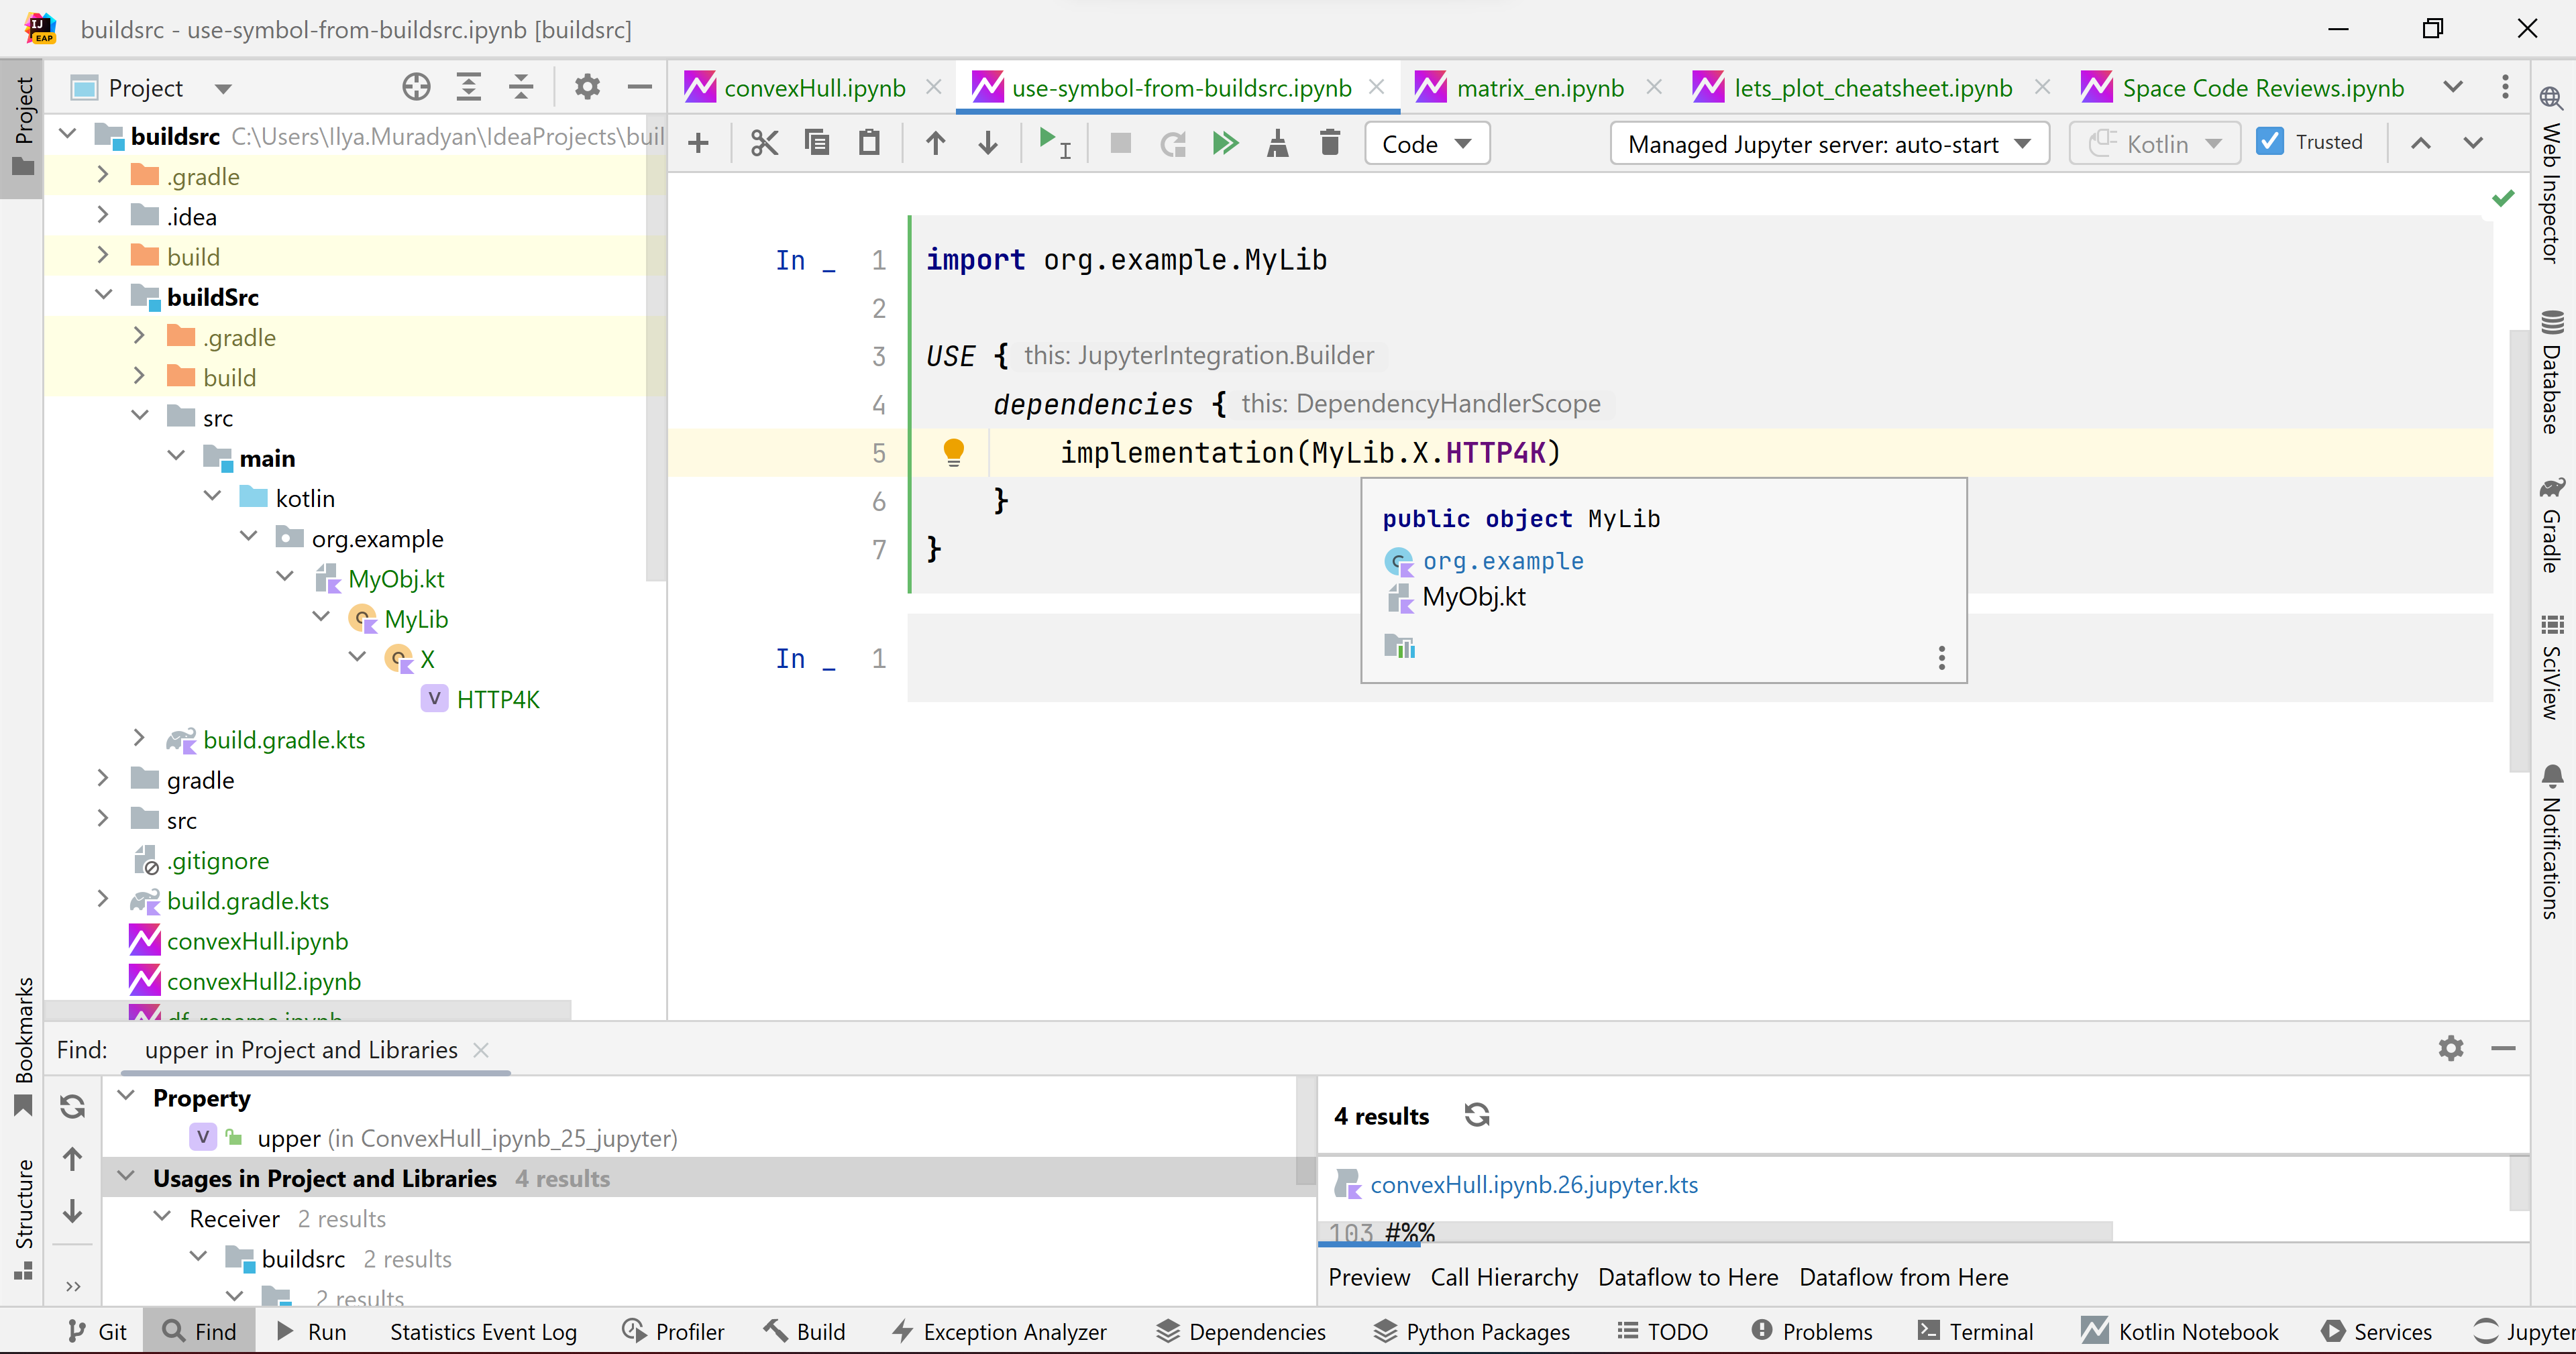Click into the empty second notebook cell
Screen dimensions: 2576x1354
1700,657
